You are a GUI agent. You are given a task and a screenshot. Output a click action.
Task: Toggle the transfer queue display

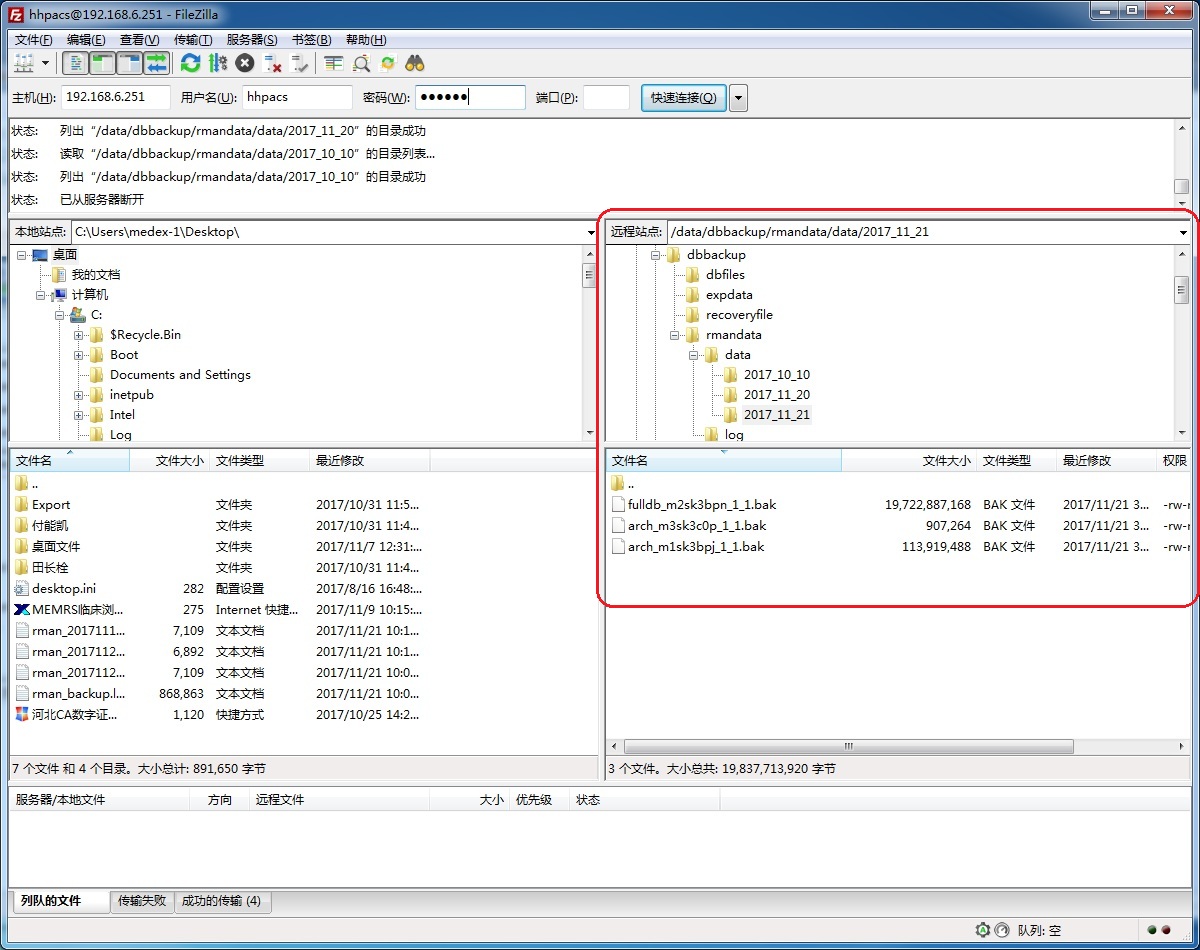pos(156,63)
